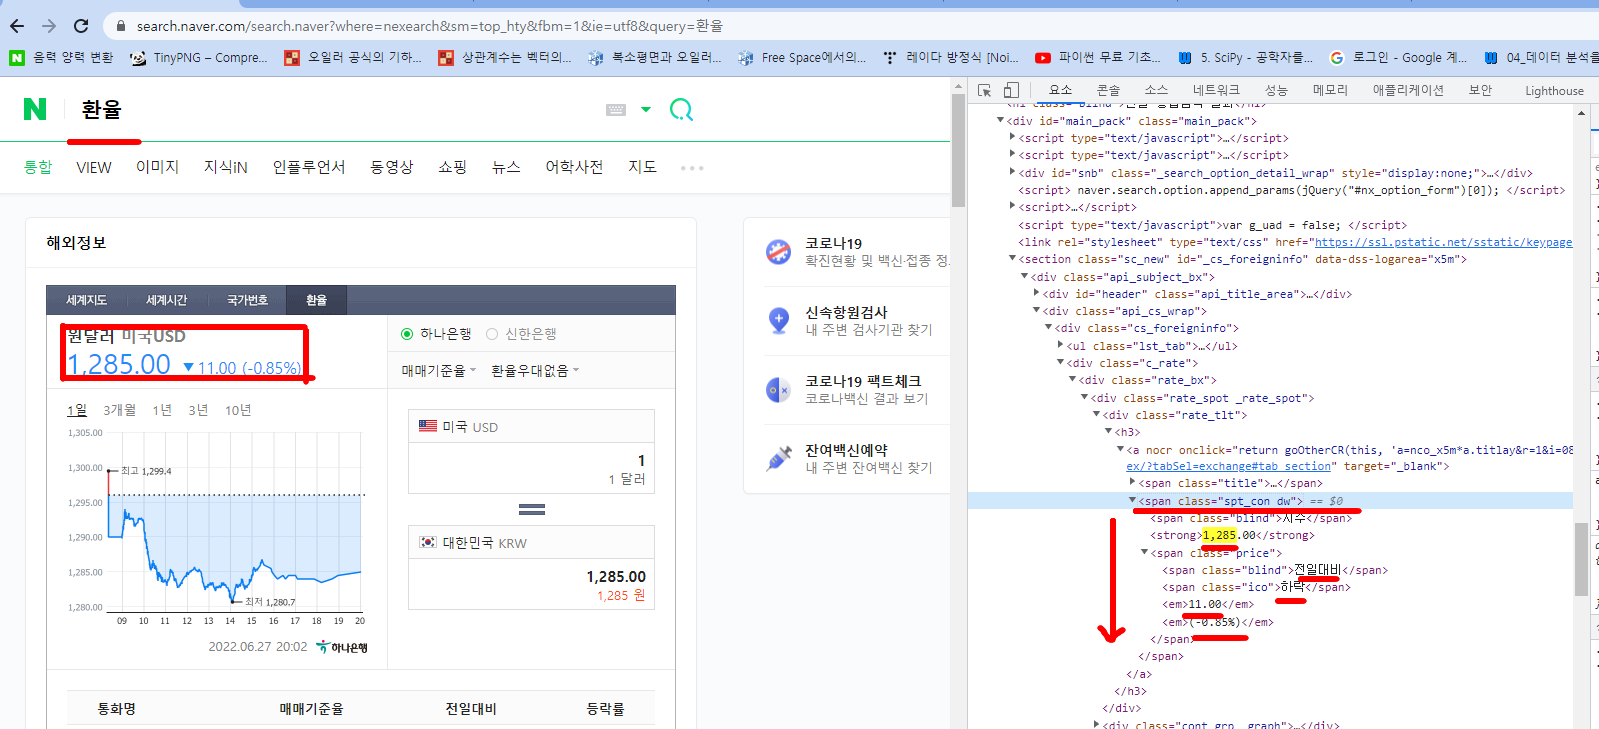Click the 미국 USD amount input field
The image size is (1599, 729).
[x=531, y=468]
